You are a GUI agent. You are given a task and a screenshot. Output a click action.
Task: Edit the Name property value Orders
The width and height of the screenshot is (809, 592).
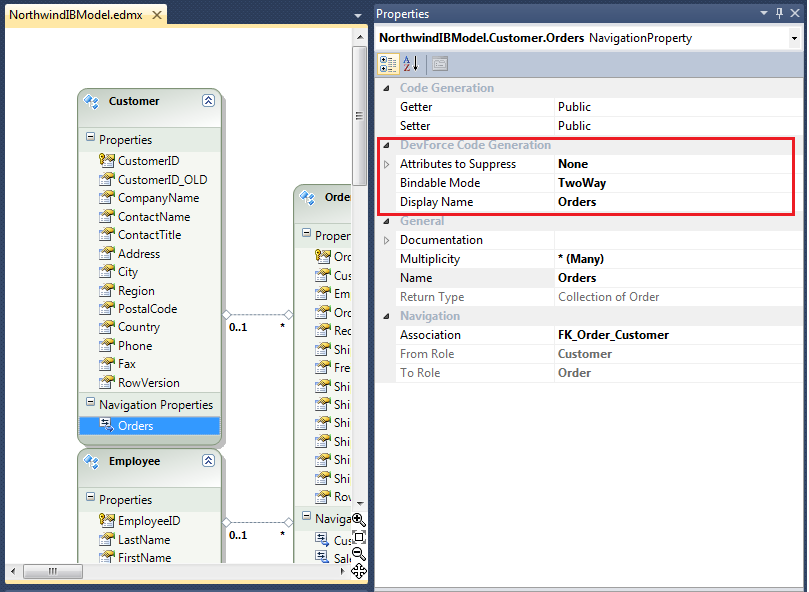pyautogui.click(x=678, y=278)
